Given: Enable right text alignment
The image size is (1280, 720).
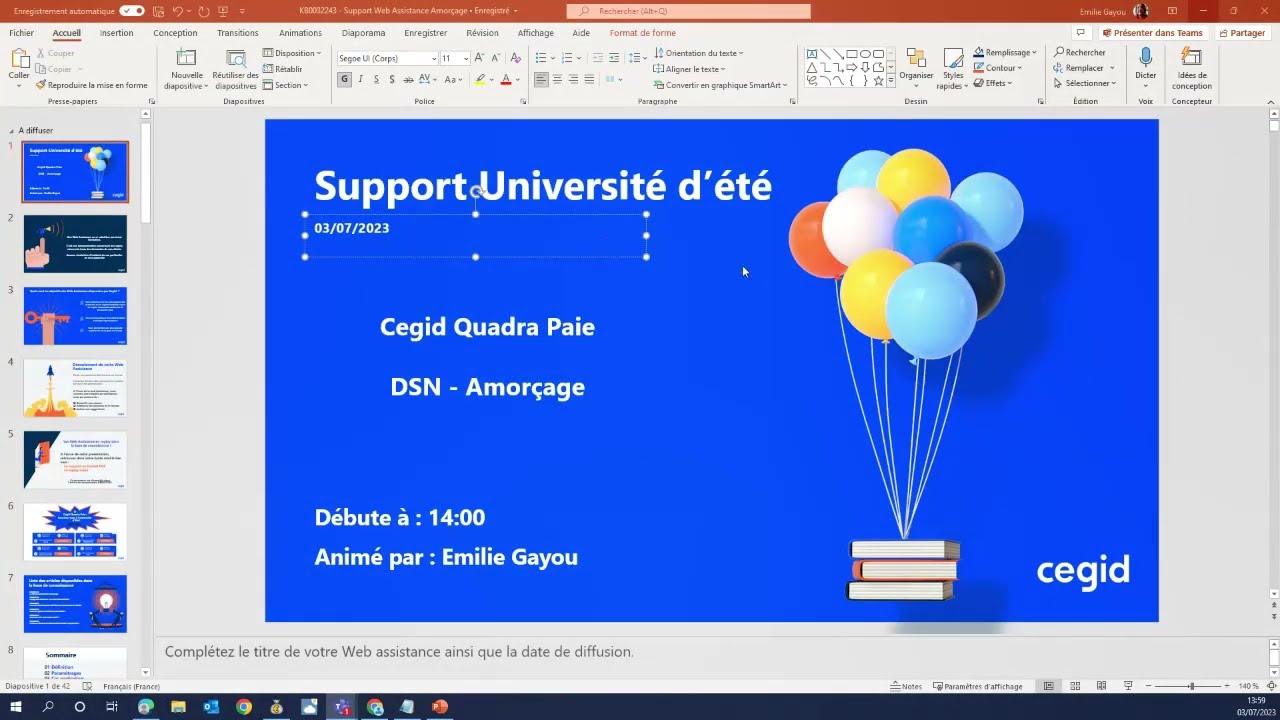Looking at the screenshot, I should click(573, 79).
